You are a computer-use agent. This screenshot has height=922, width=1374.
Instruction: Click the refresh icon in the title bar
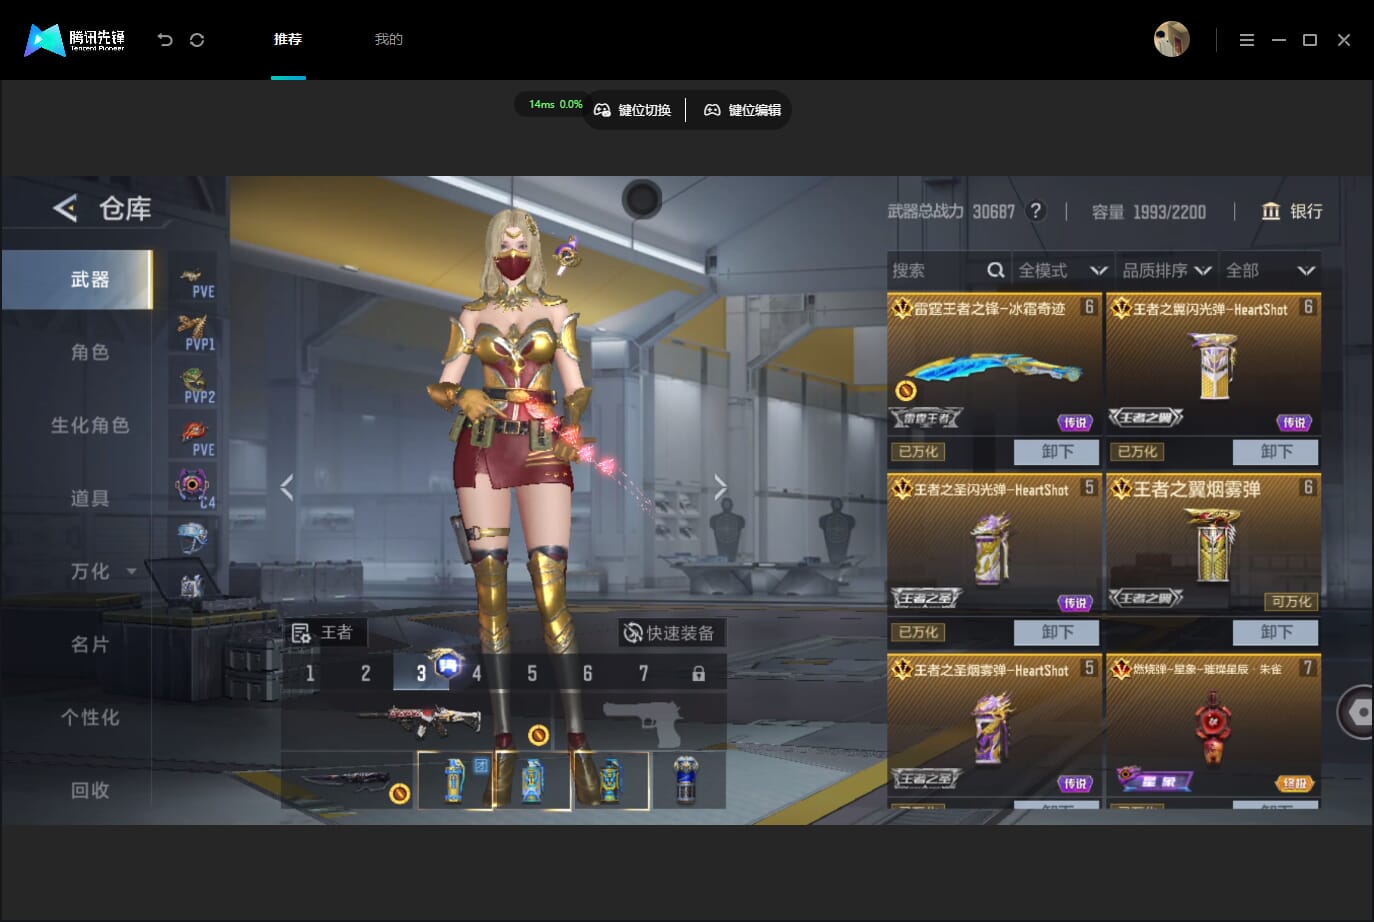[x=197, y=40]
